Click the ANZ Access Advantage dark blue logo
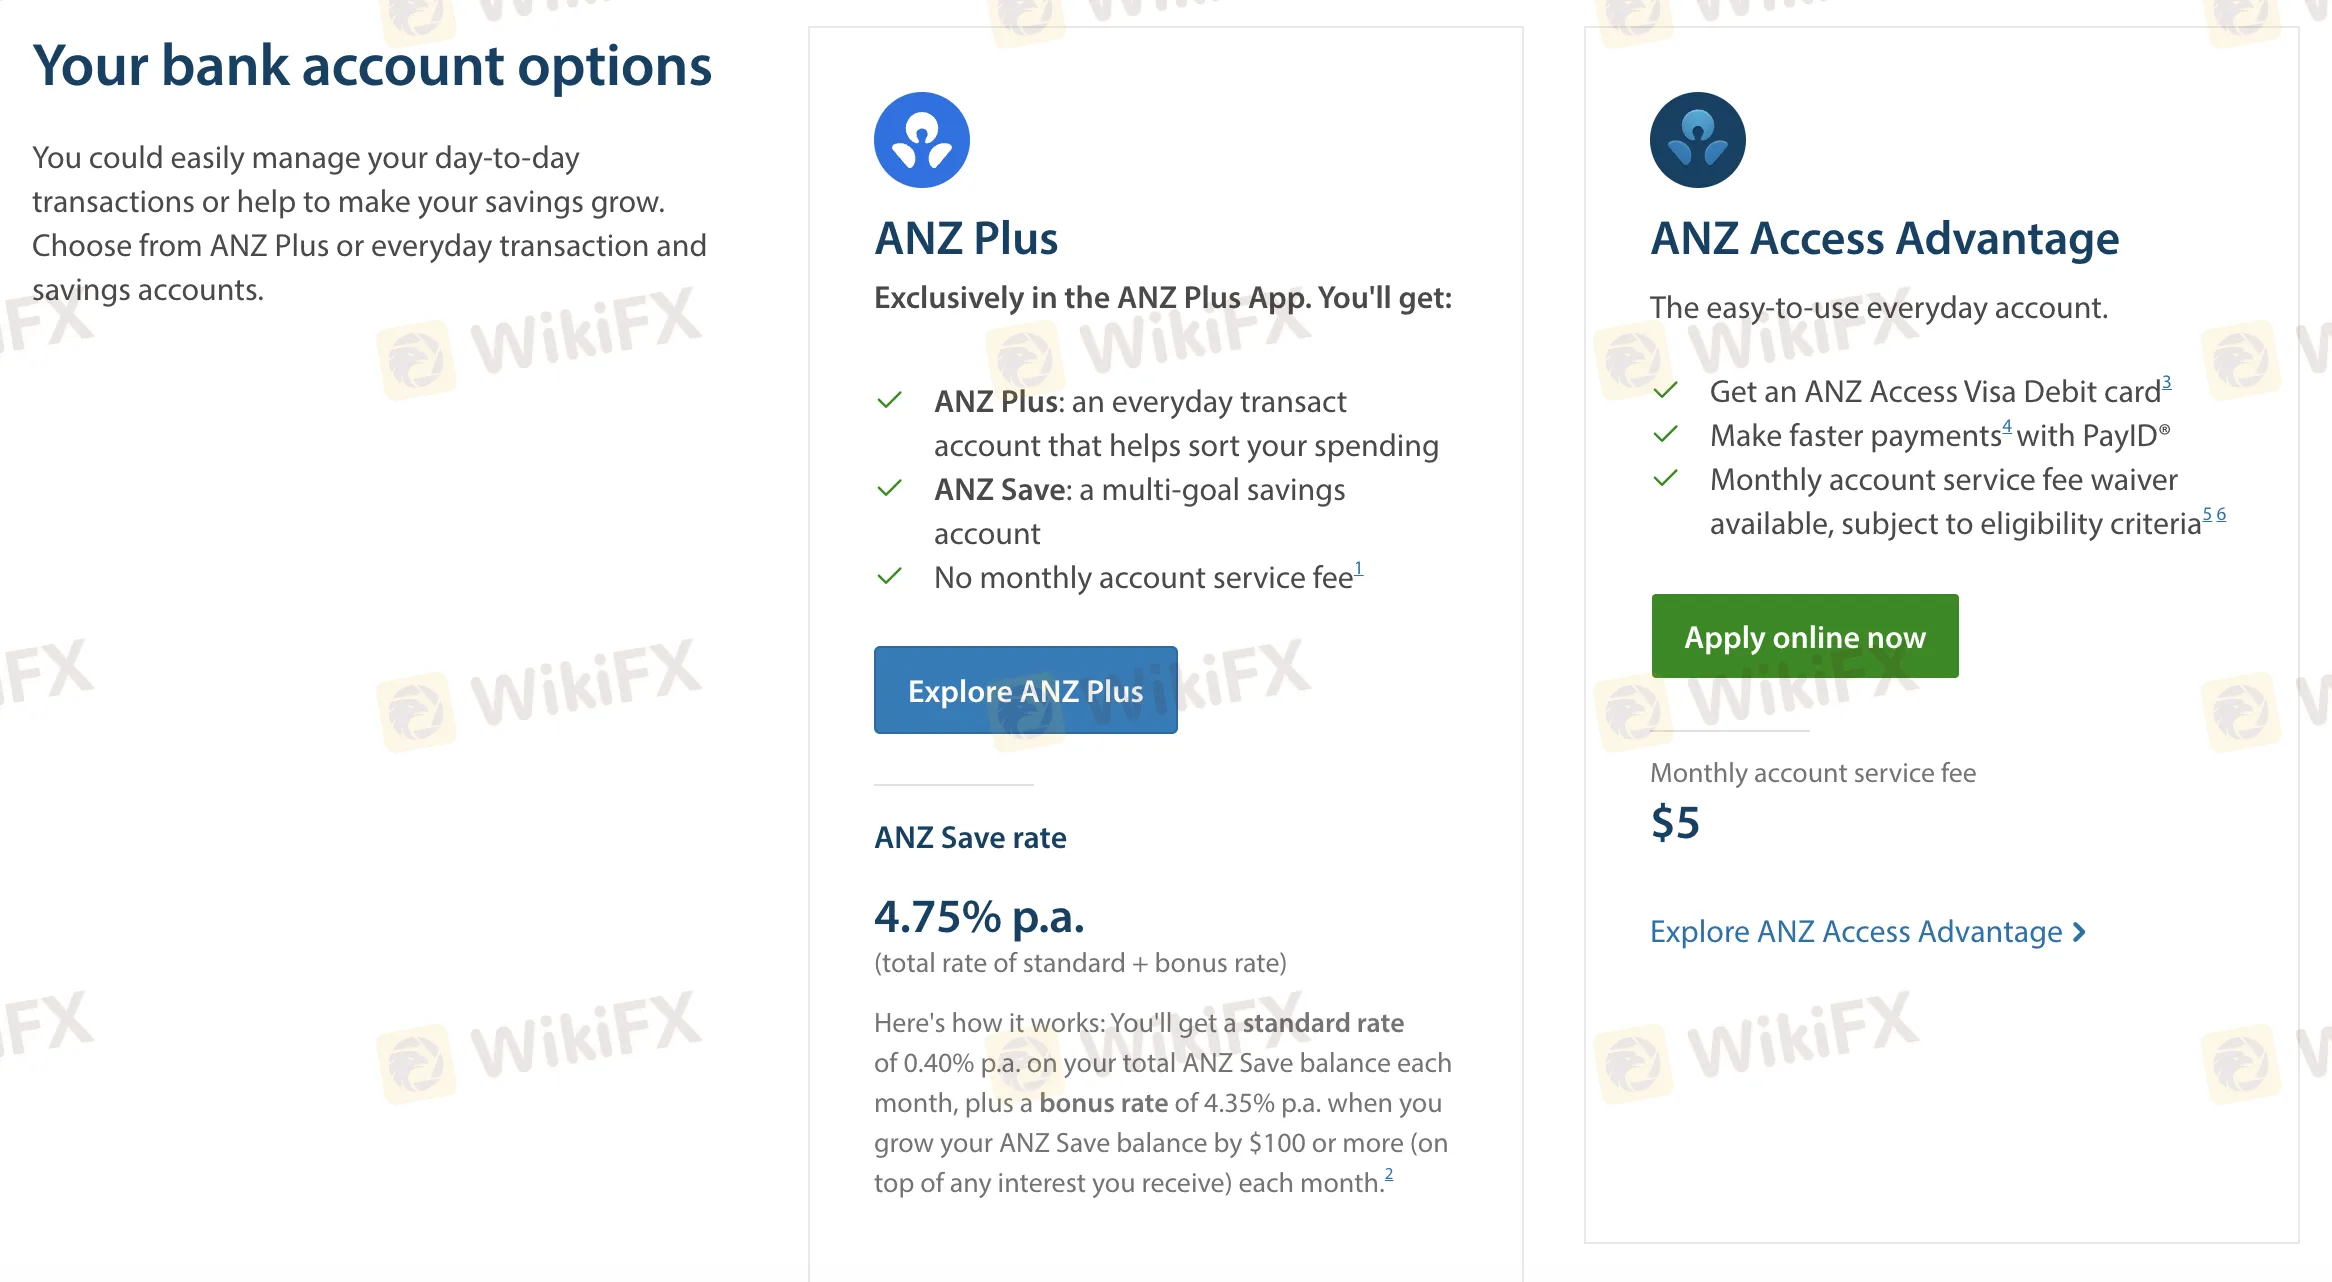Screen dimensions: 2332x1282 click(x=1697, y=140)
